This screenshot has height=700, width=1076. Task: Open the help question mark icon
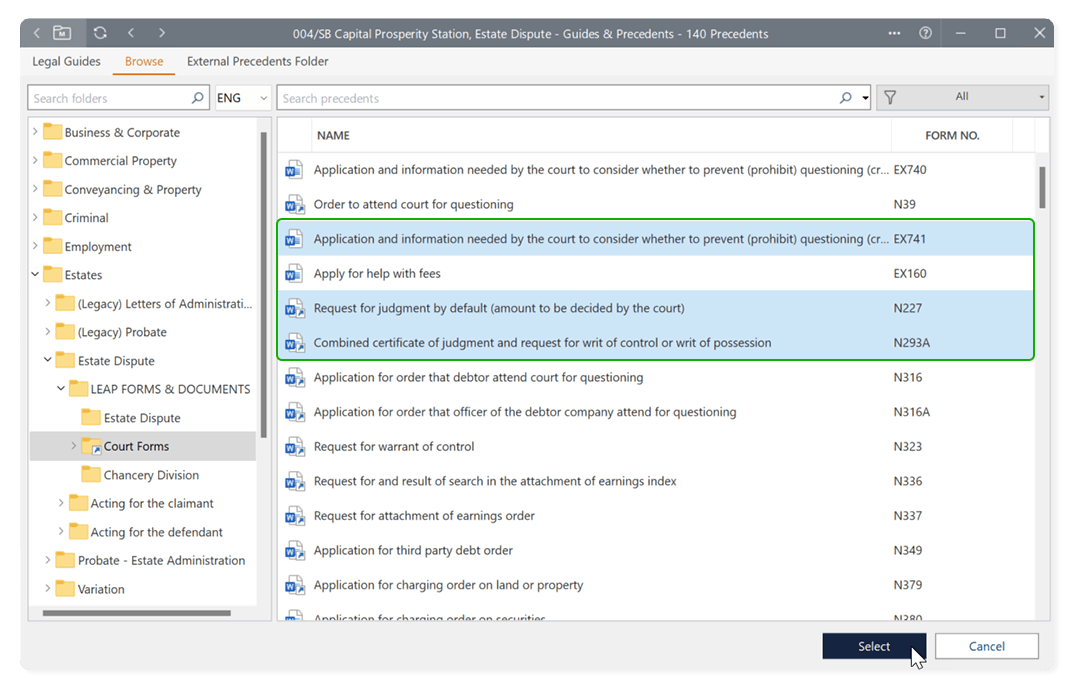point(925,33)
